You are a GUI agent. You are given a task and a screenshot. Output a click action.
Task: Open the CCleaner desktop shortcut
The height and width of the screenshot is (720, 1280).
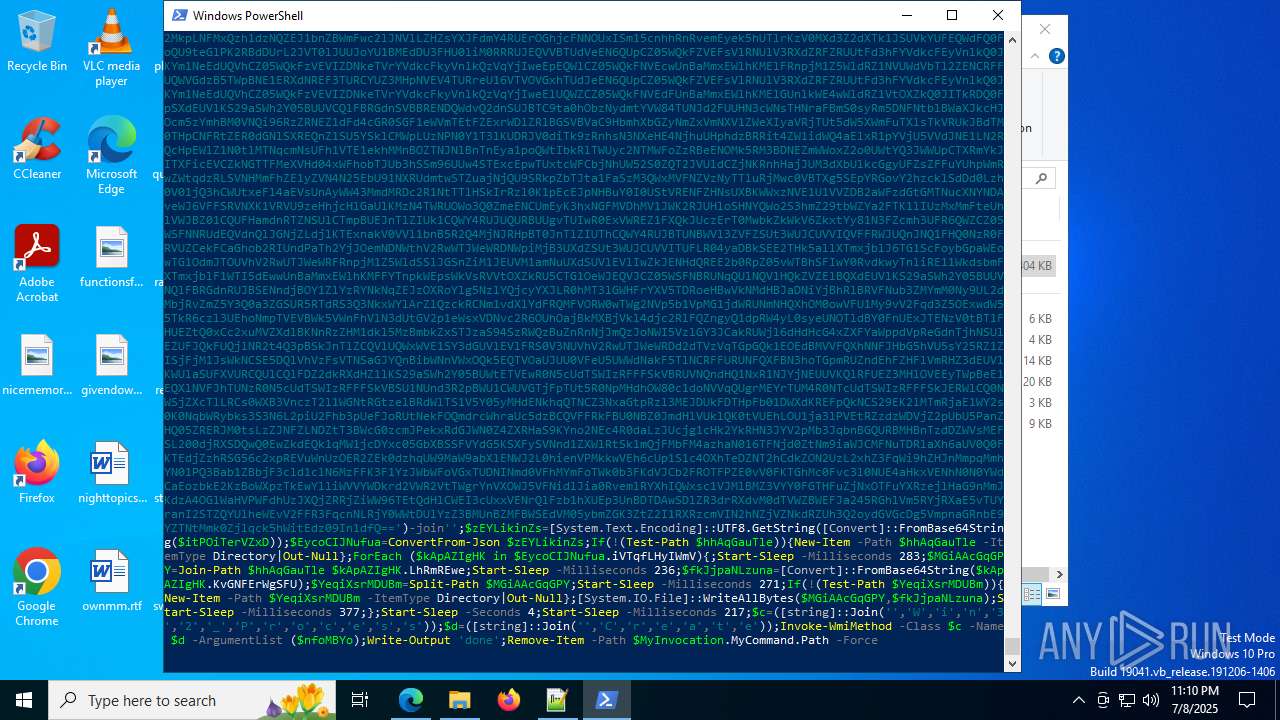click(x=37, y=149)
